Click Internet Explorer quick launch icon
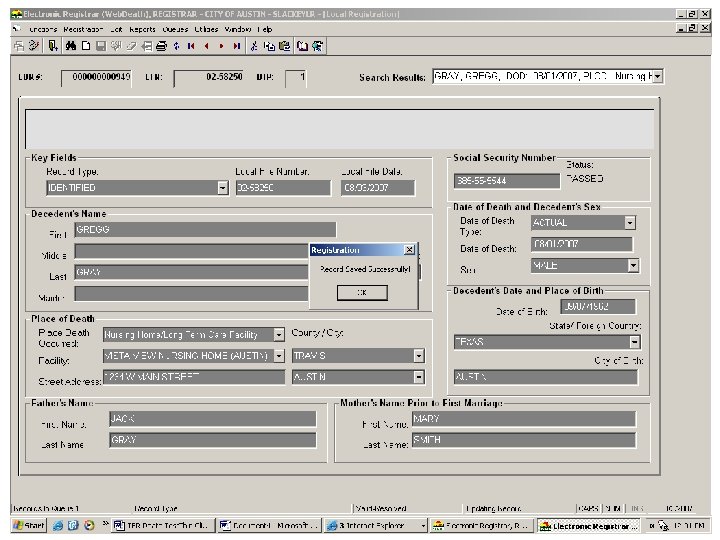720x540 pixels. click(x=58, y=525)
